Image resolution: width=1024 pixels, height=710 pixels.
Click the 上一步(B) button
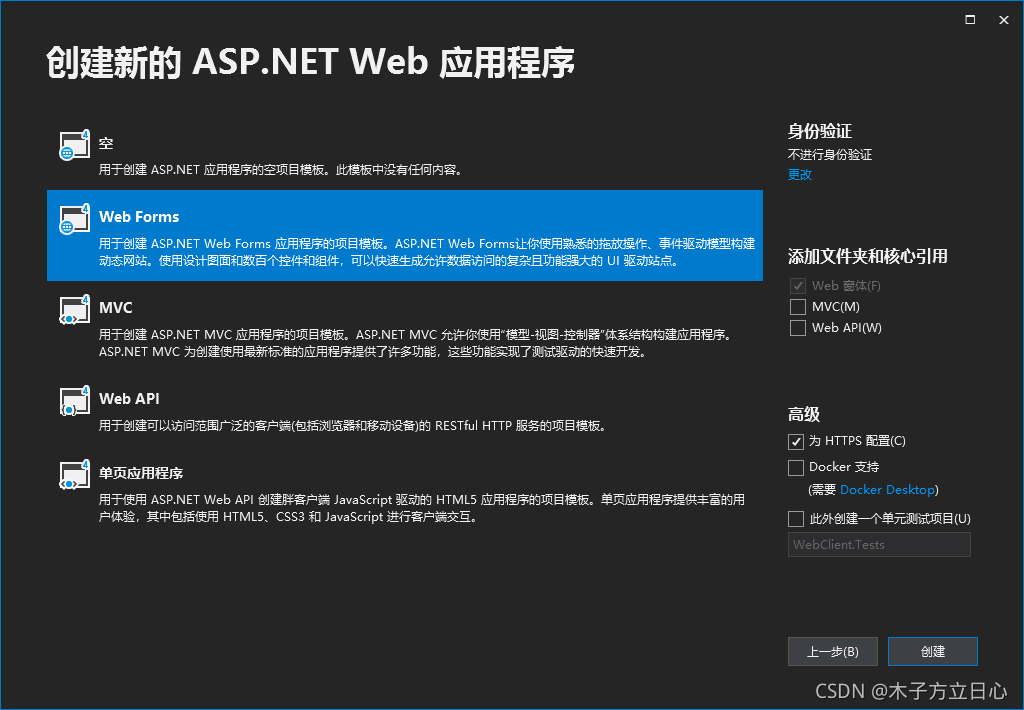(832, 651)
